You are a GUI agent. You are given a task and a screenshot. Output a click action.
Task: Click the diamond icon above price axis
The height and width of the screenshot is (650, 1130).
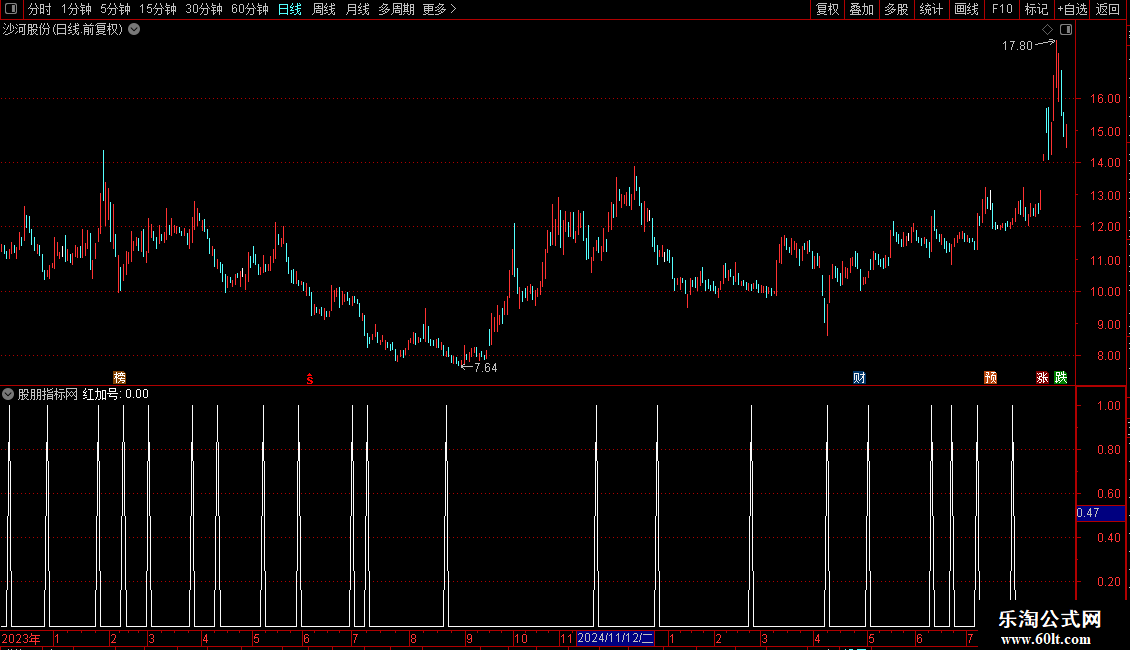(1048, 30)
